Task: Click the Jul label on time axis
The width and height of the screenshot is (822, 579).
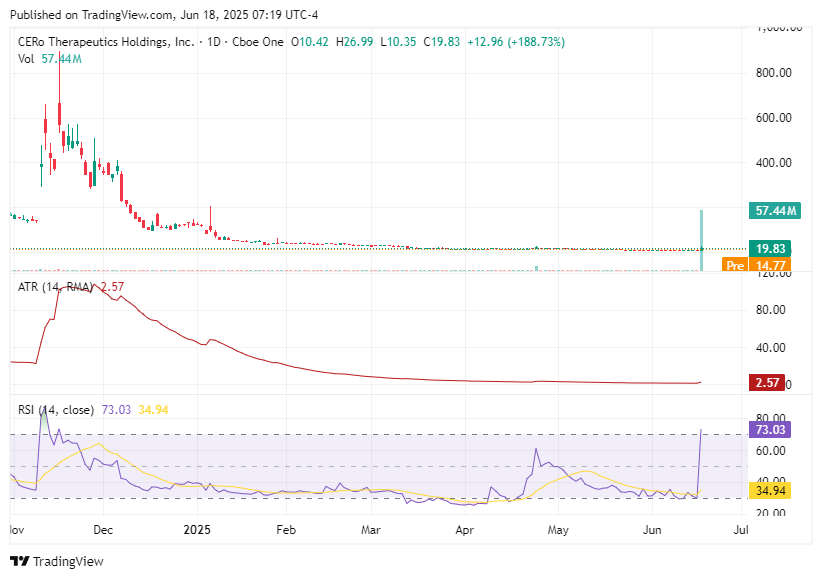Action: pyautogui.click(x=741, y=530)
